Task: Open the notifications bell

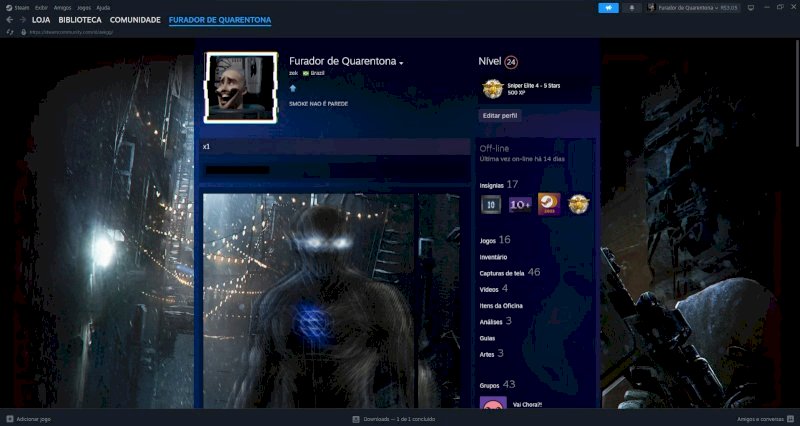Action: [x=632, y=8]
